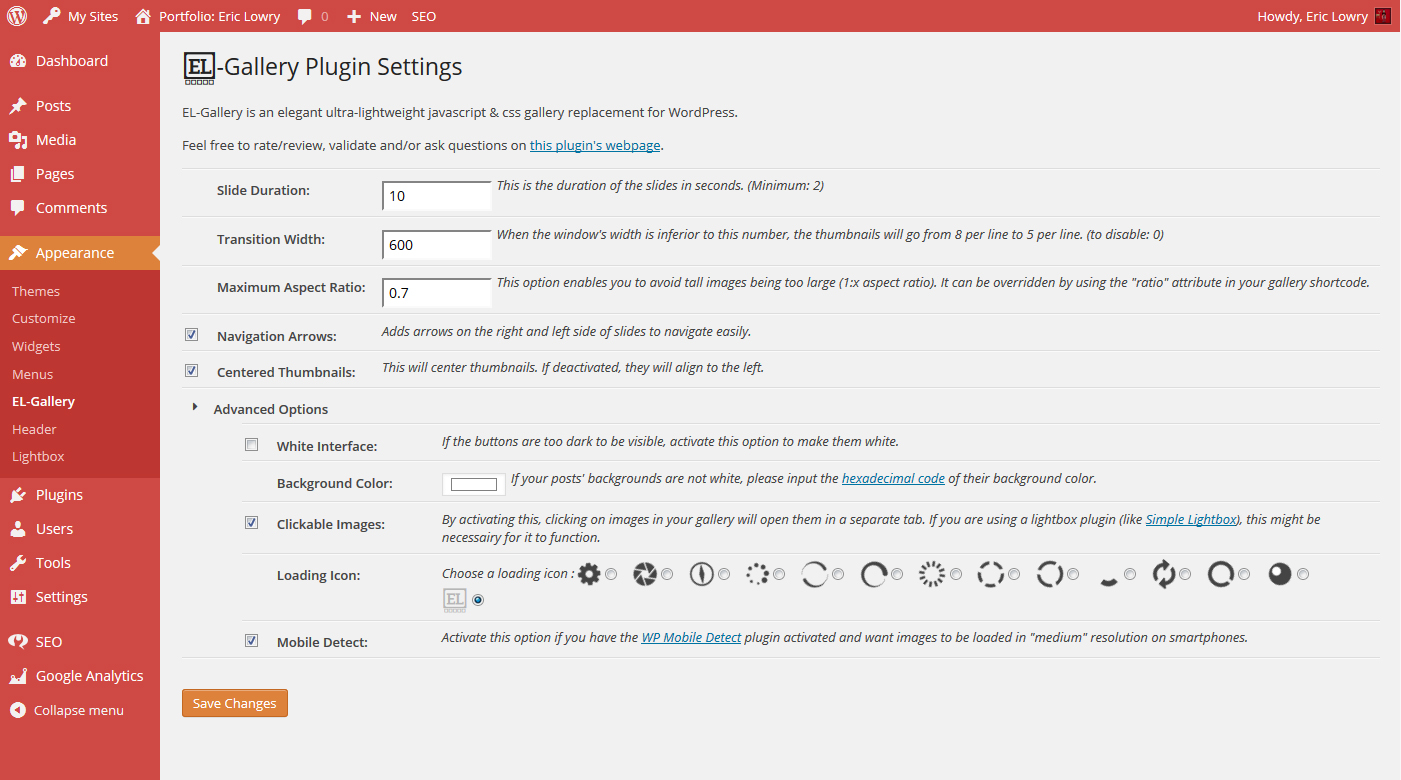Click the Settings sliders icon in sidebar
1401x780 pixels.
tap(18, 597)
